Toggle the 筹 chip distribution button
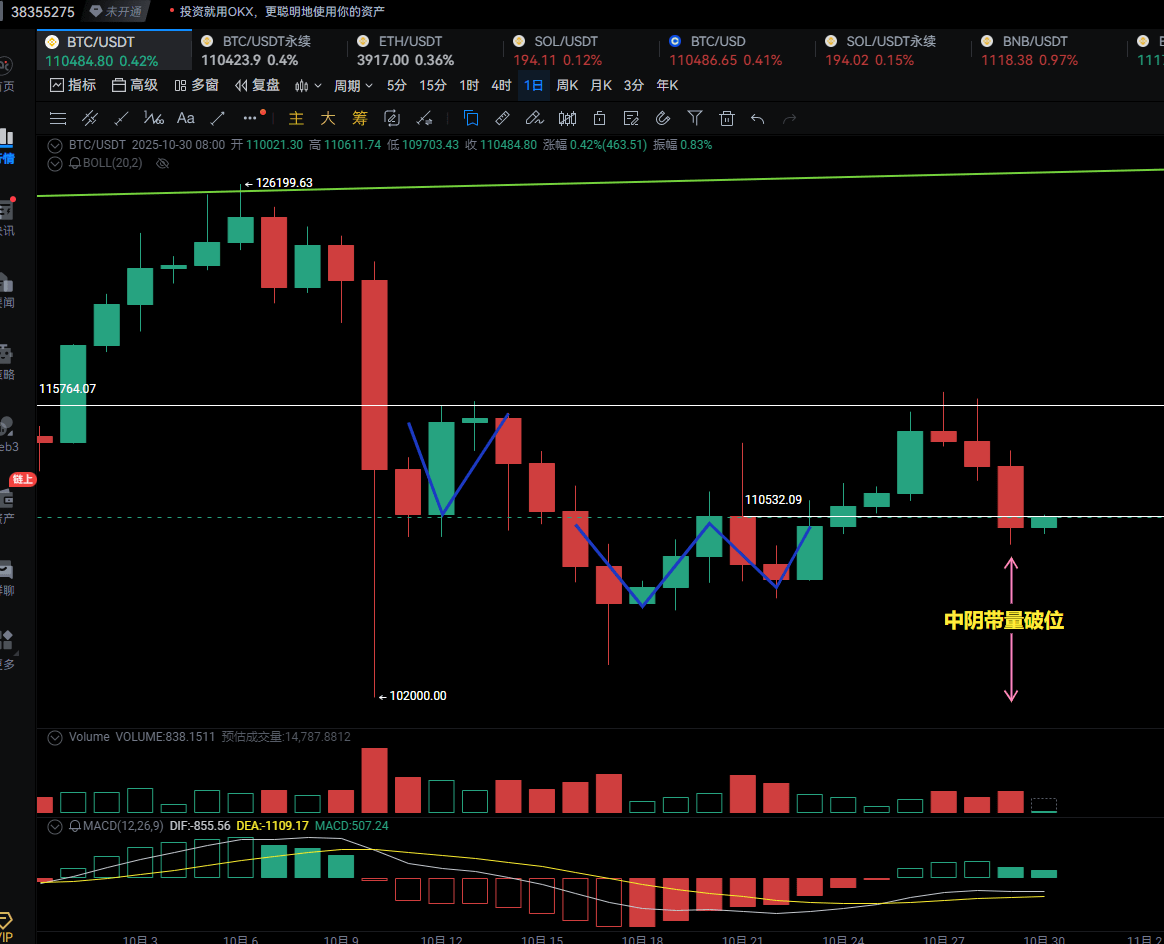The width and height of the screenshot is (1164, 944). pyautogui.click(x=360, y=118)
